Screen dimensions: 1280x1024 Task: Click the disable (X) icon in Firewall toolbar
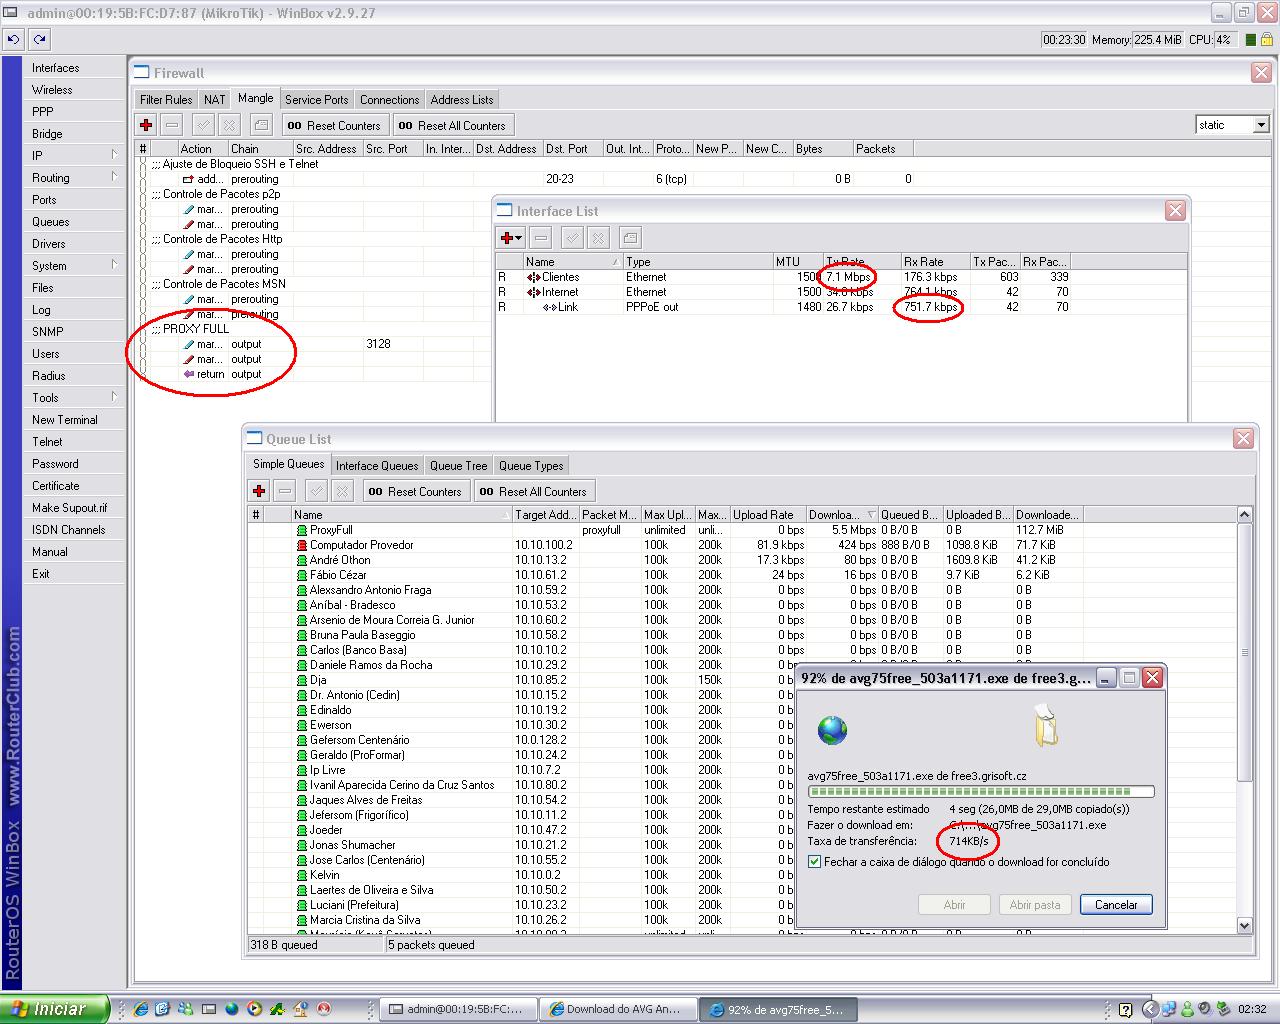229,125
